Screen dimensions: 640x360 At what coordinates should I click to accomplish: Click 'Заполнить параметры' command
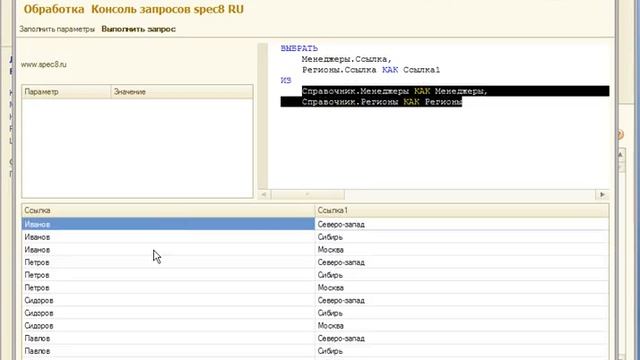point(57,29)
